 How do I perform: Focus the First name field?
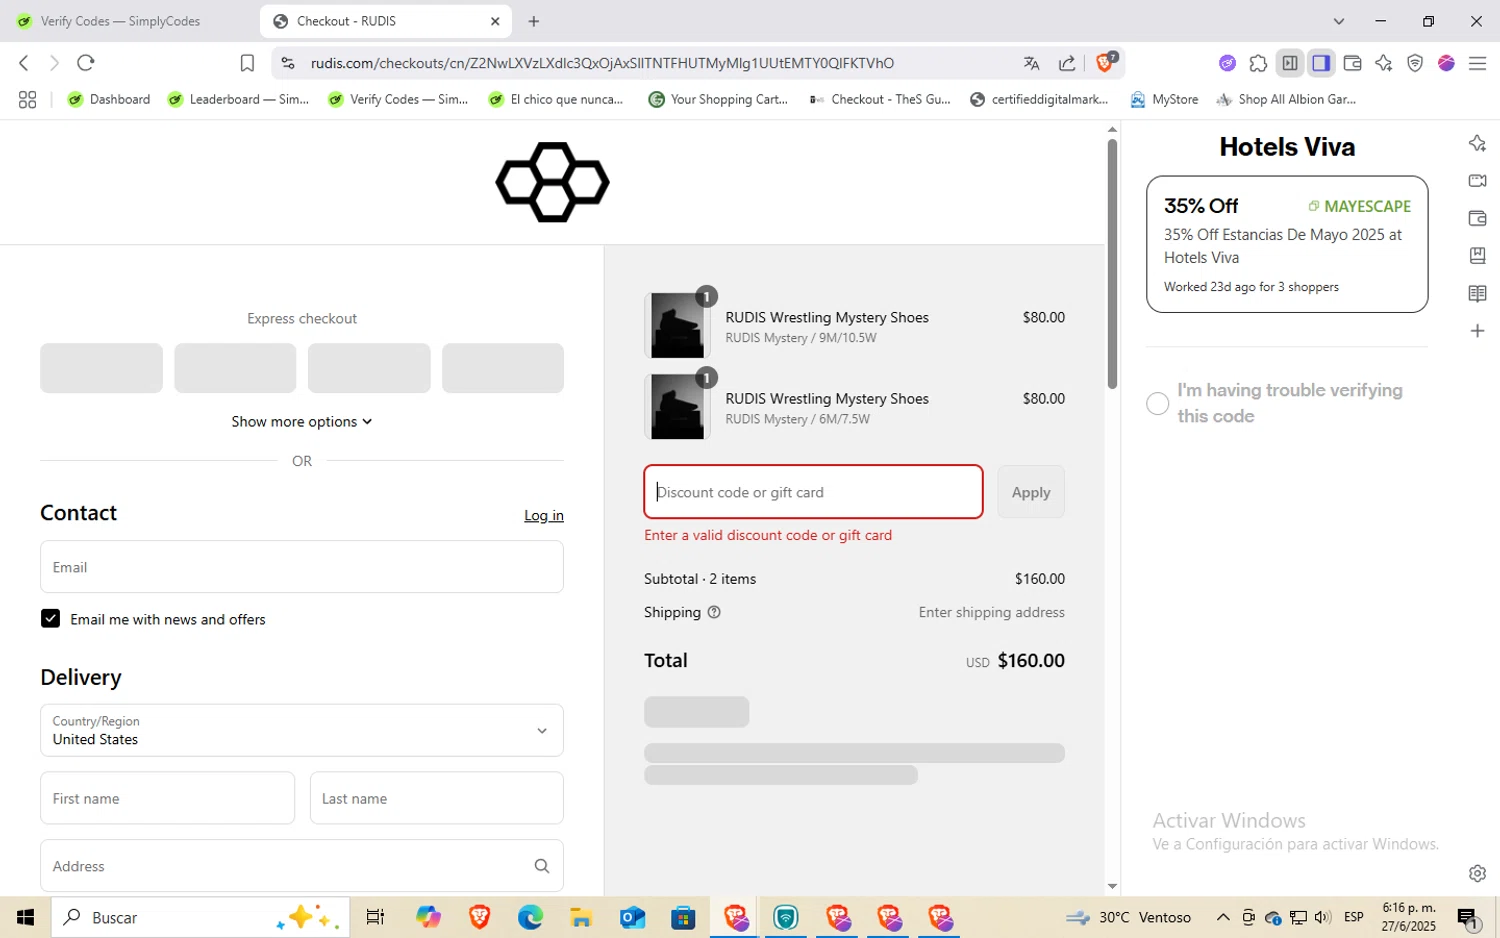pos(167,798)
